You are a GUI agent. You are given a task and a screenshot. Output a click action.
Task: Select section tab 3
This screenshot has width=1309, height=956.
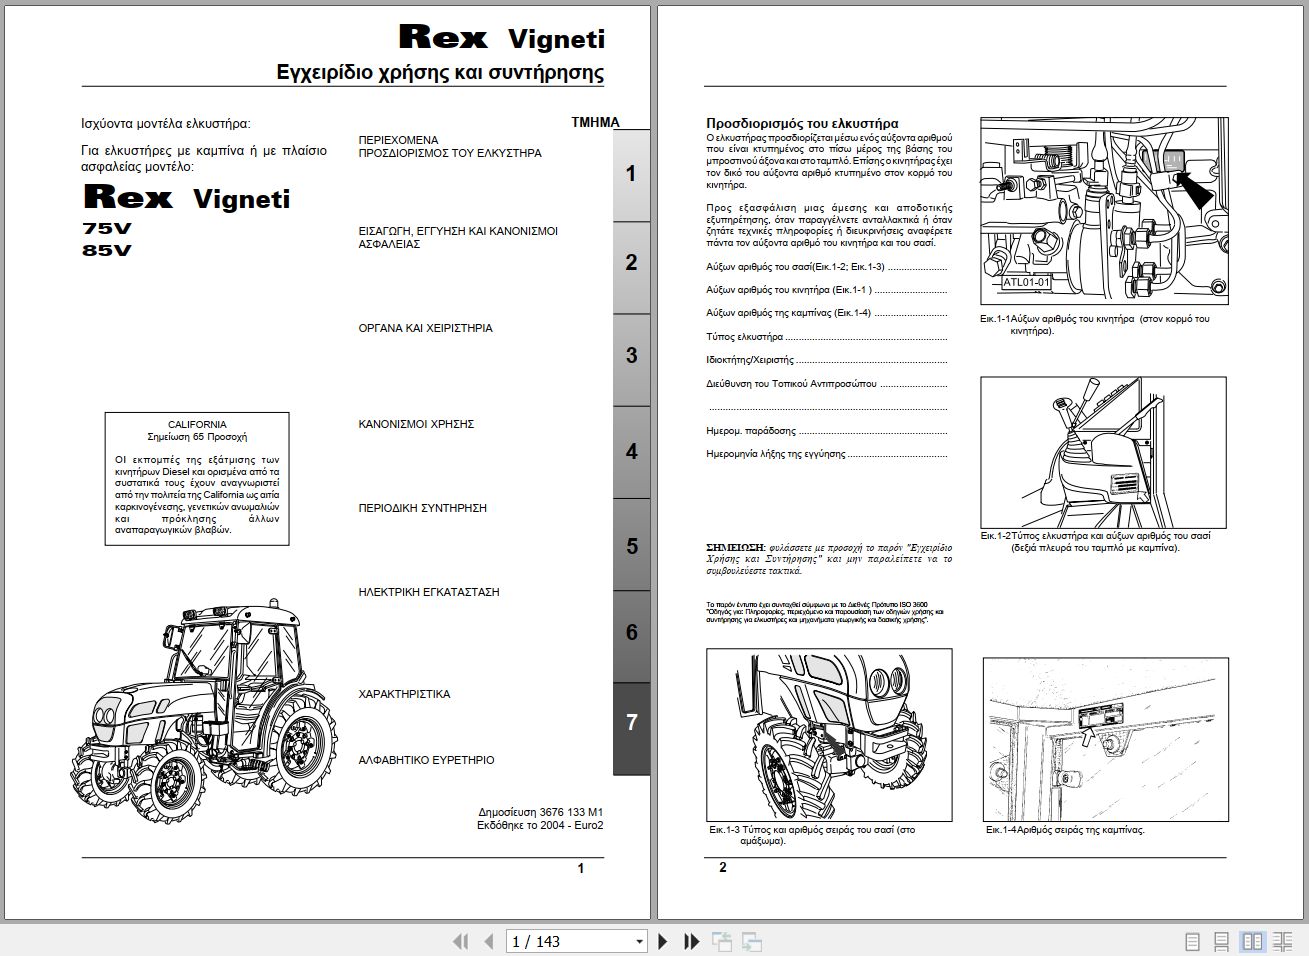point(631,360)
